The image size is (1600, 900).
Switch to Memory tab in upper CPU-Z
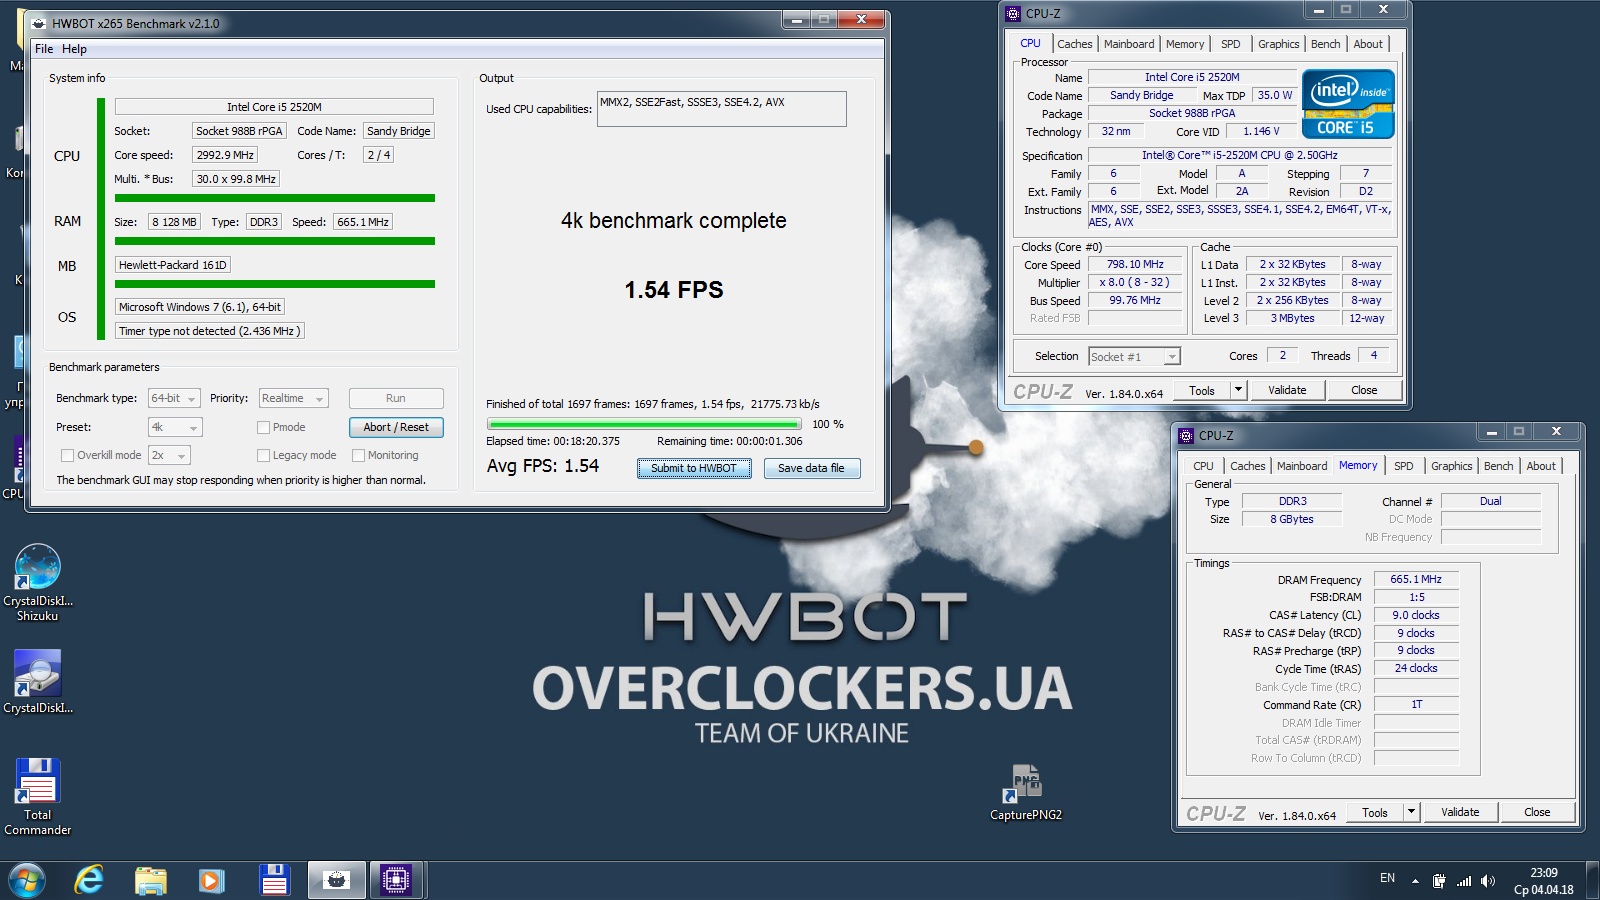[1185, 44]
